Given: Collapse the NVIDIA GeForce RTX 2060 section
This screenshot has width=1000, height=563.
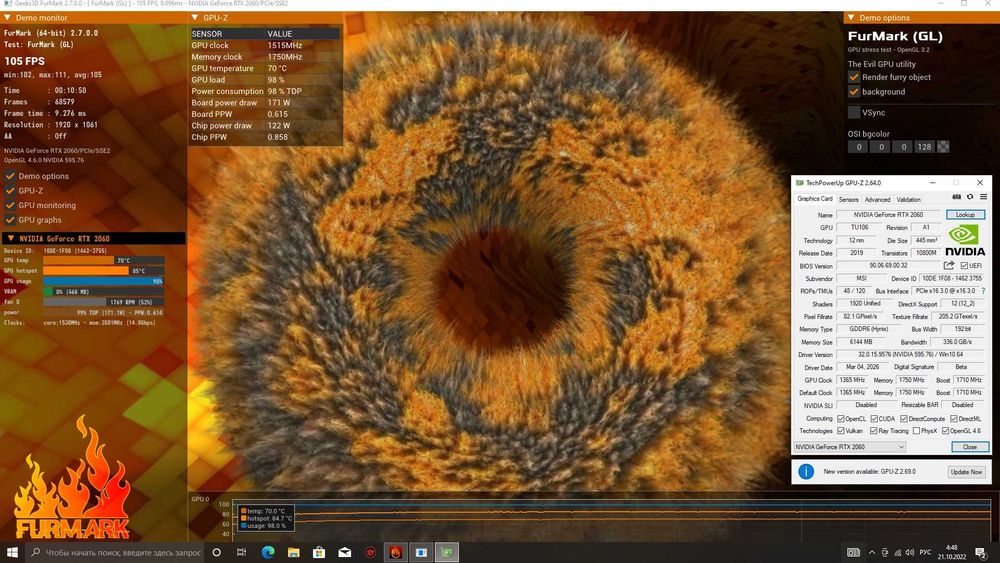Looking at the screenshot, I should click(x=10, y=238).
